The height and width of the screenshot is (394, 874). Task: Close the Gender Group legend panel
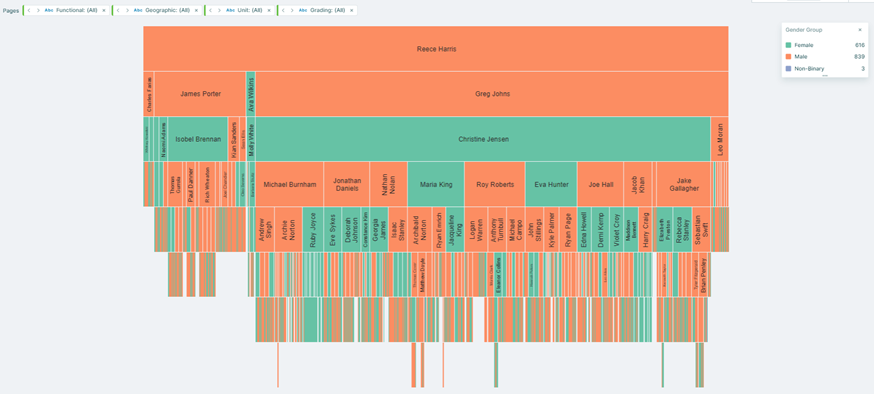point(860,30)
